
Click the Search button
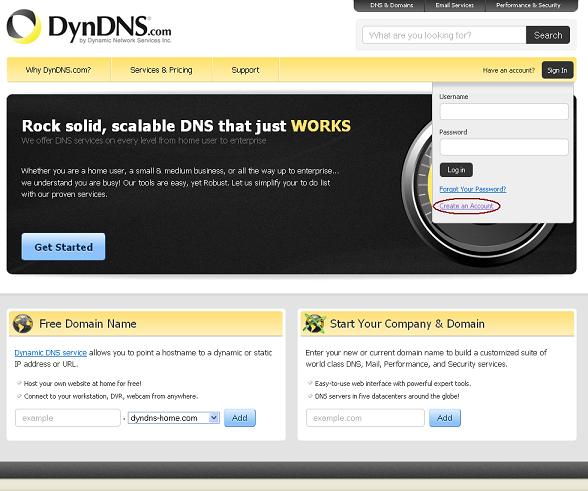548,35
